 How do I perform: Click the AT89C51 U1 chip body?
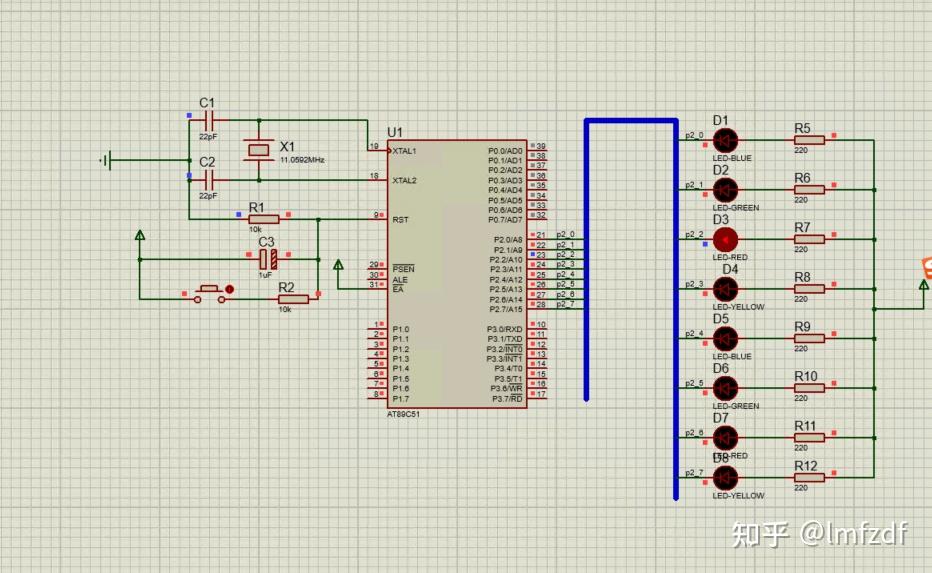[x=456, y=274]
